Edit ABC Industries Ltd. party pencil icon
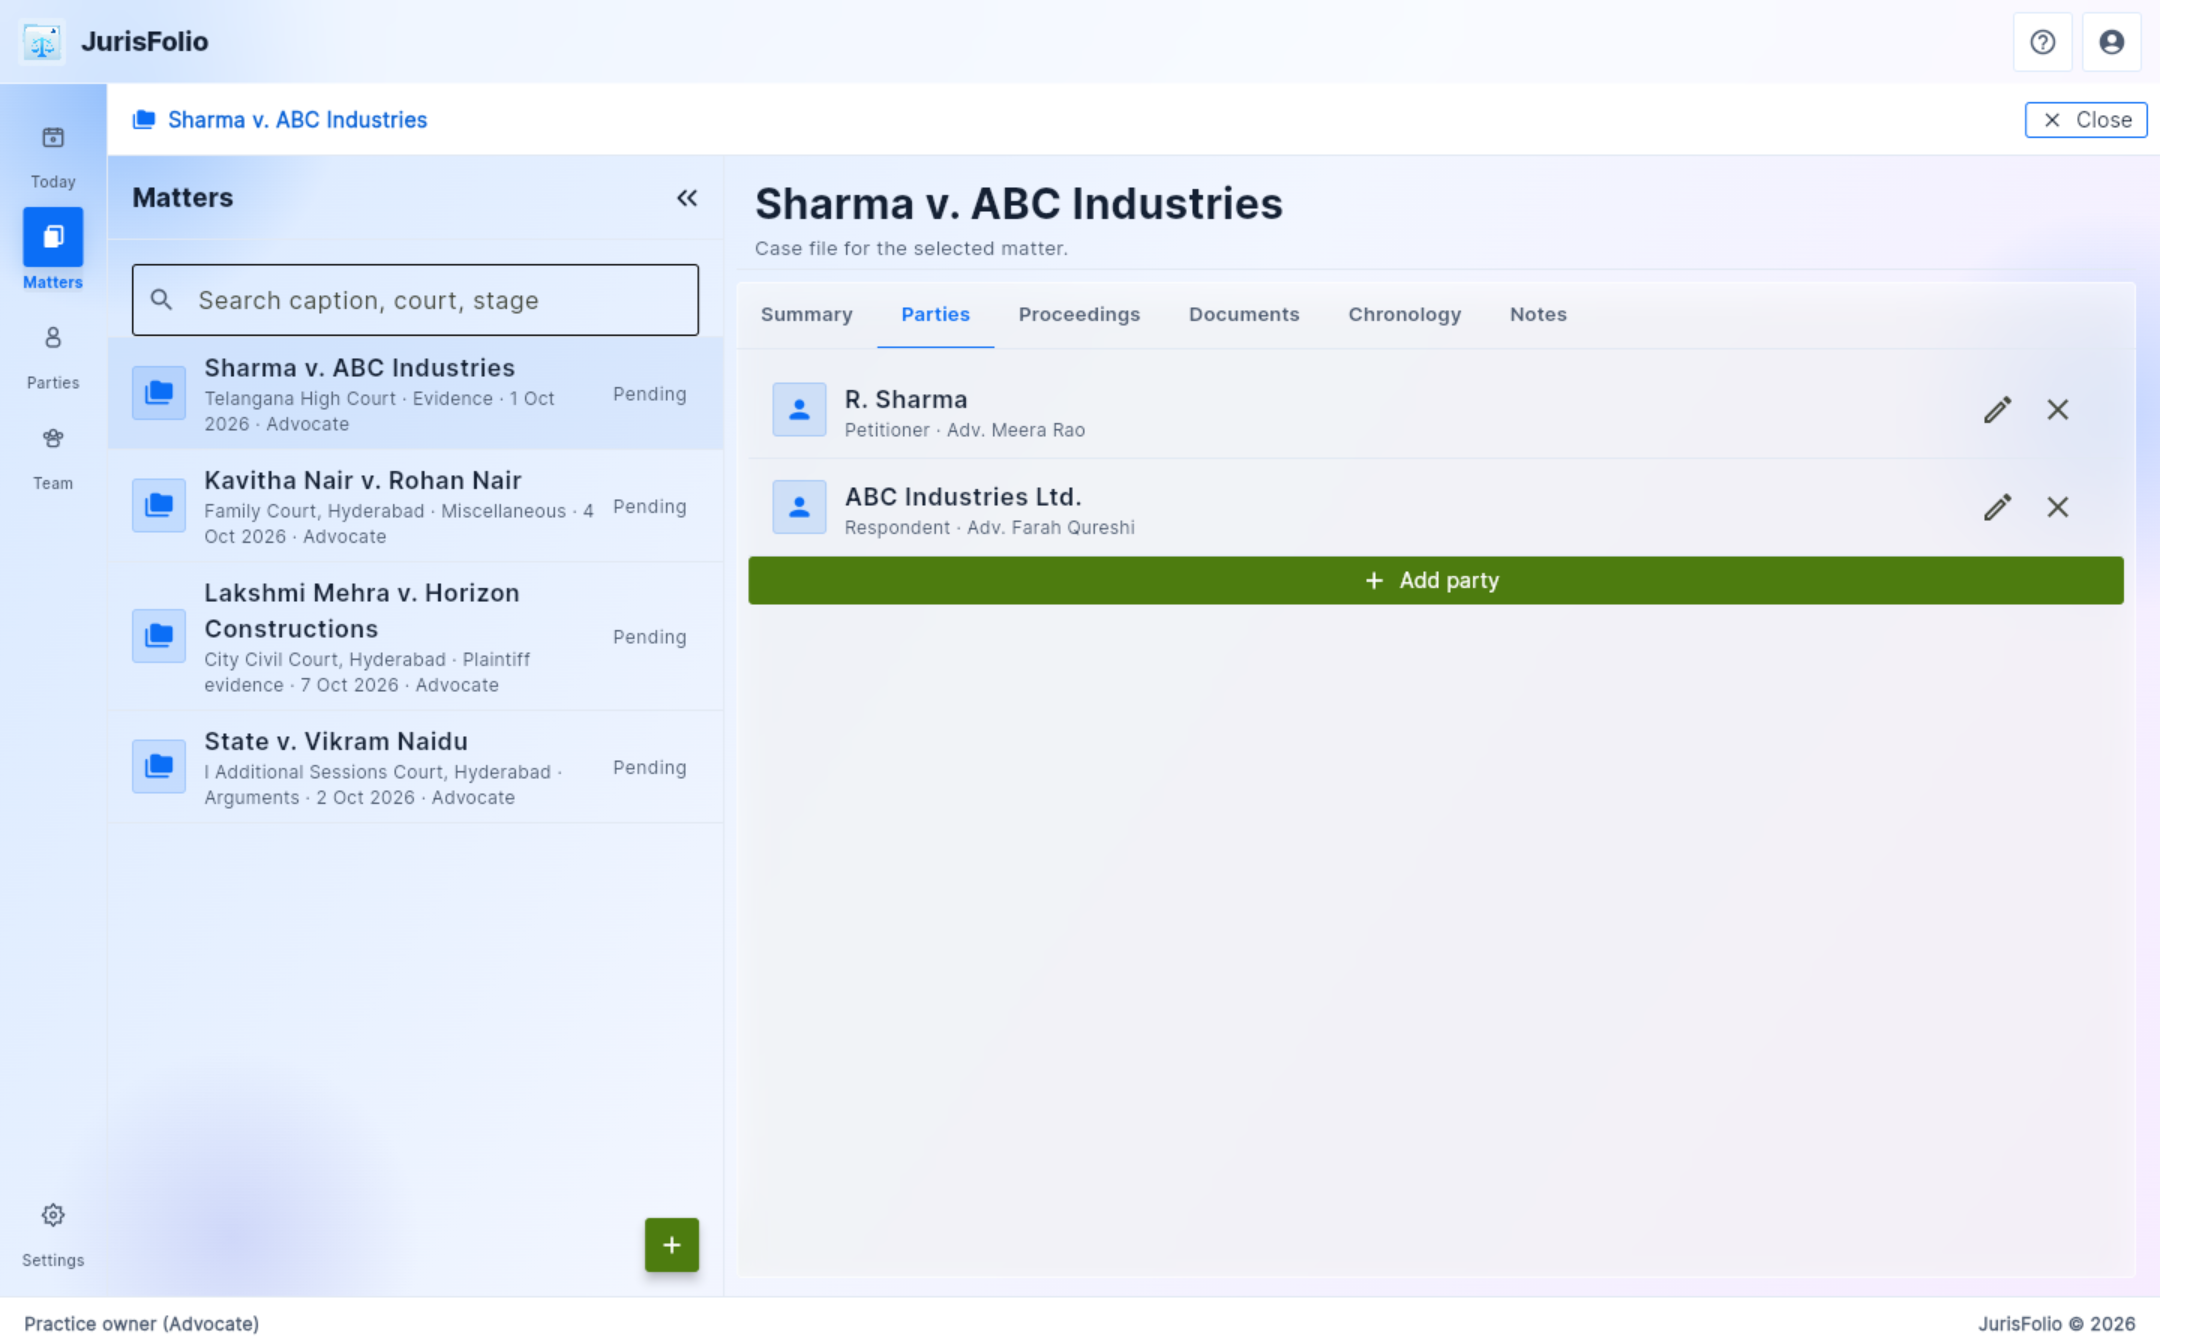This screenshot has height=1340, width=2186. 1997,507
